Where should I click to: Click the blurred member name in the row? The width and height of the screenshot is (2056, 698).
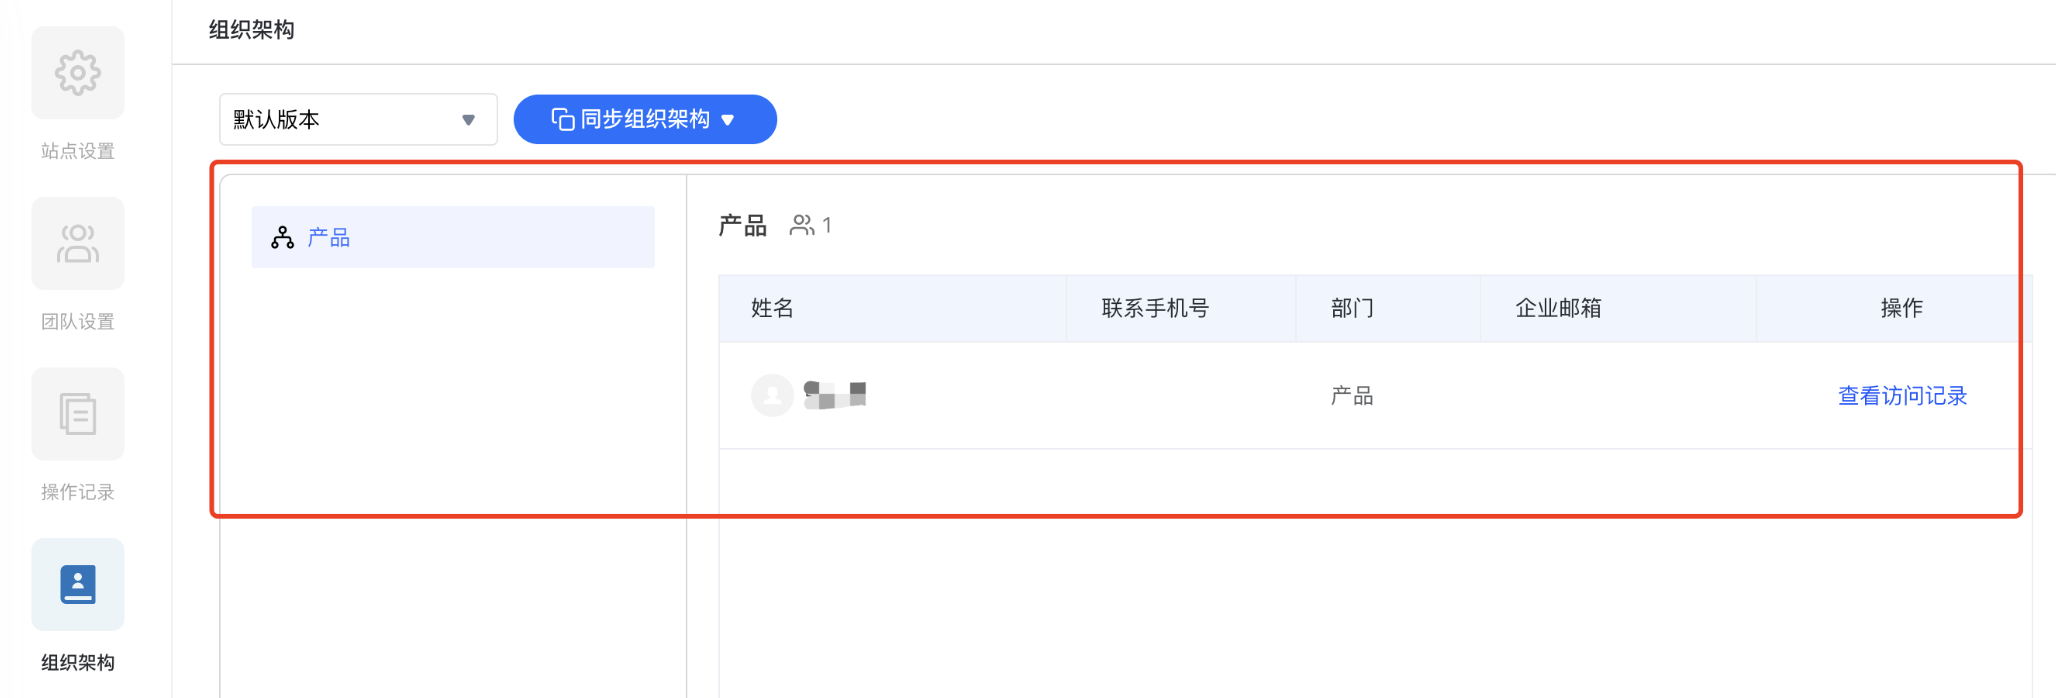pos(835,395)
